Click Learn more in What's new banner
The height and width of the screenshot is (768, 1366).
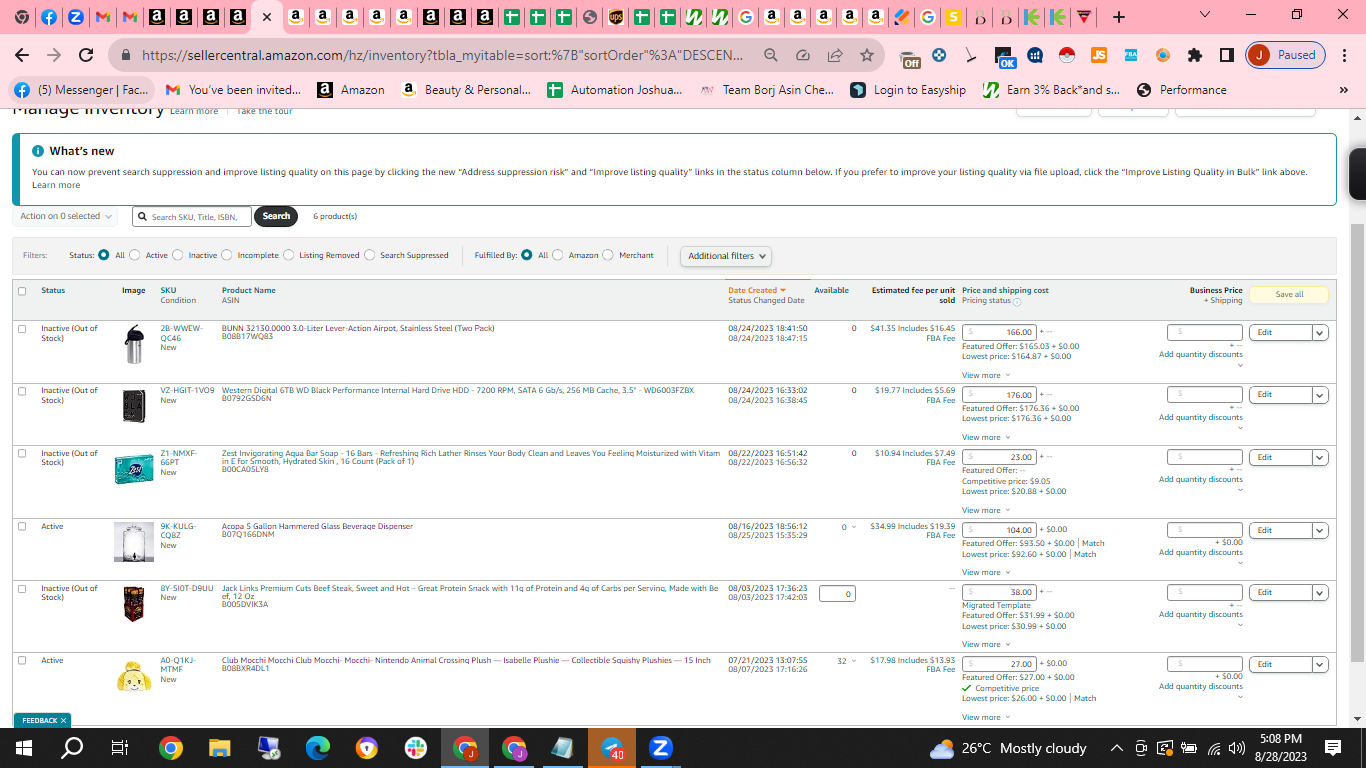pos(56,185)
